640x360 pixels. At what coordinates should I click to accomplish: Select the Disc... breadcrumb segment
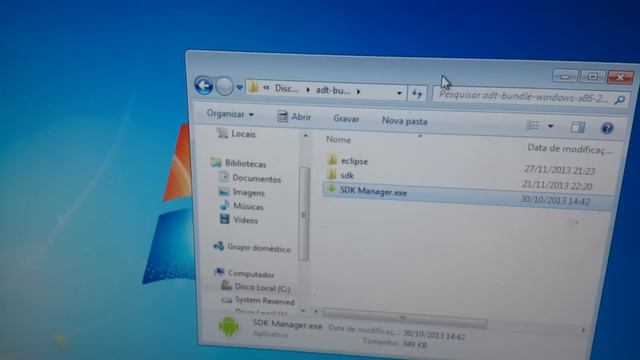(x=287, y=89)
